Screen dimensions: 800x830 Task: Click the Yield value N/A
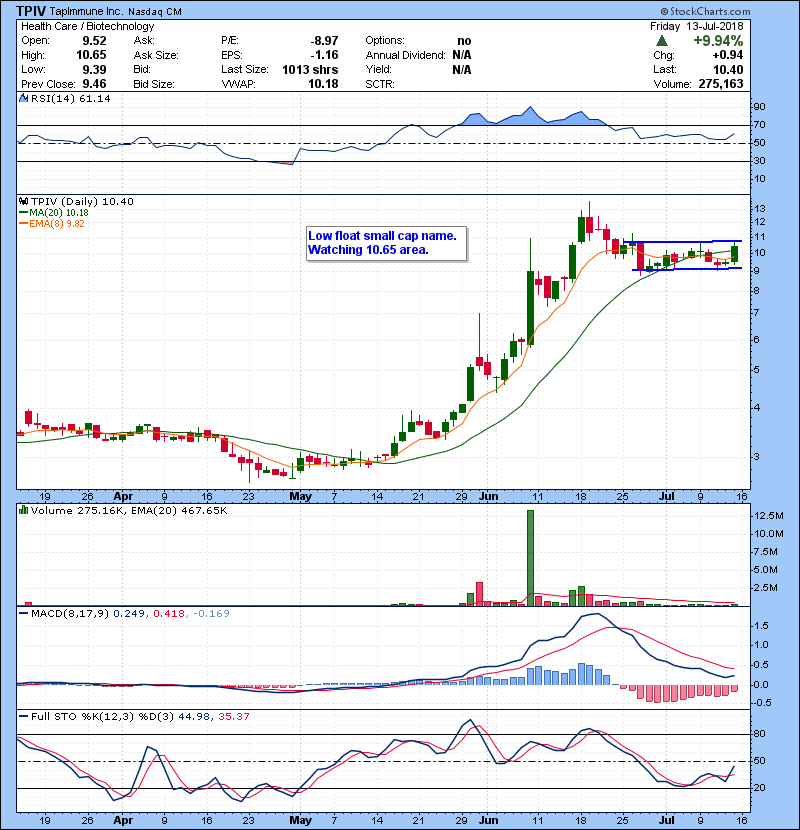coord(462,69)
